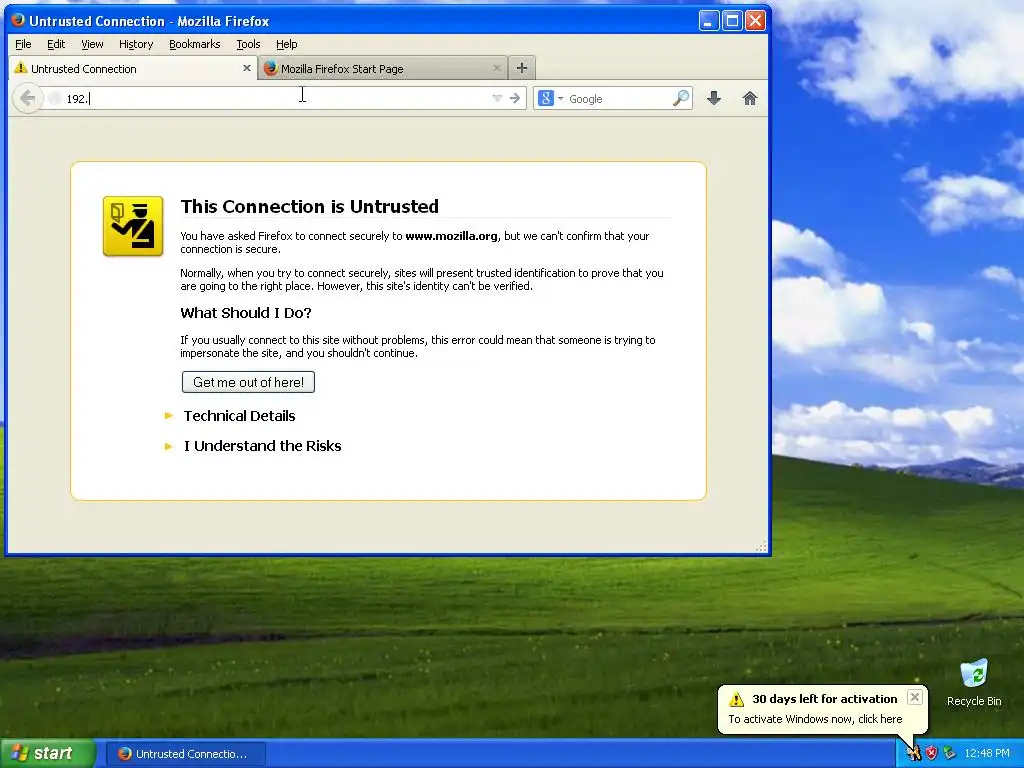The height and width of the screenshot is (768, 1024).
Task: Close the Mozilla Firefox Start Page tab
Action: pyautogui.click(x=496, y=68)
